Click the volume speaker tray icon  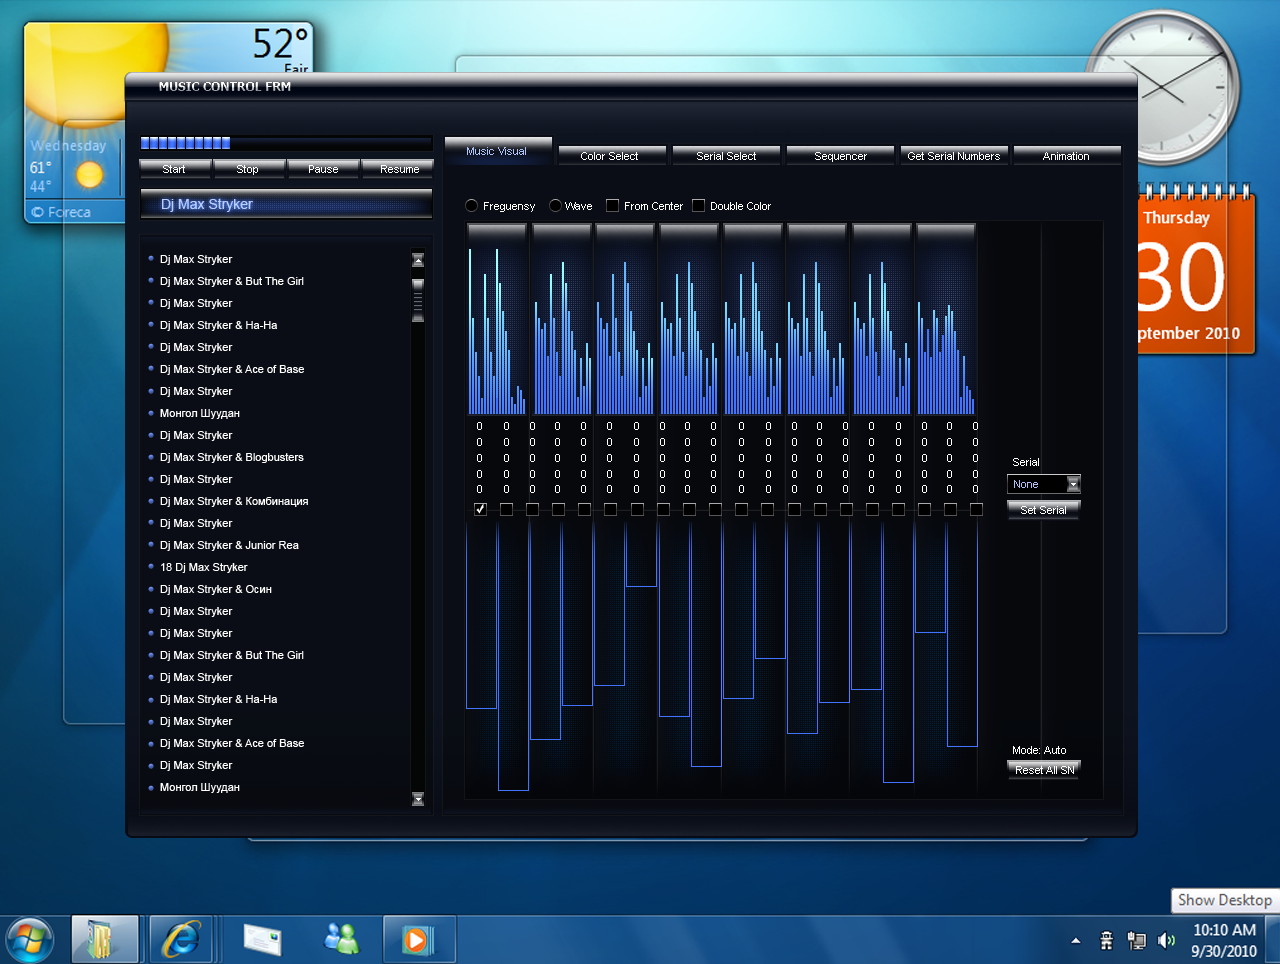pyautogui.click(x=1166, y=940)
